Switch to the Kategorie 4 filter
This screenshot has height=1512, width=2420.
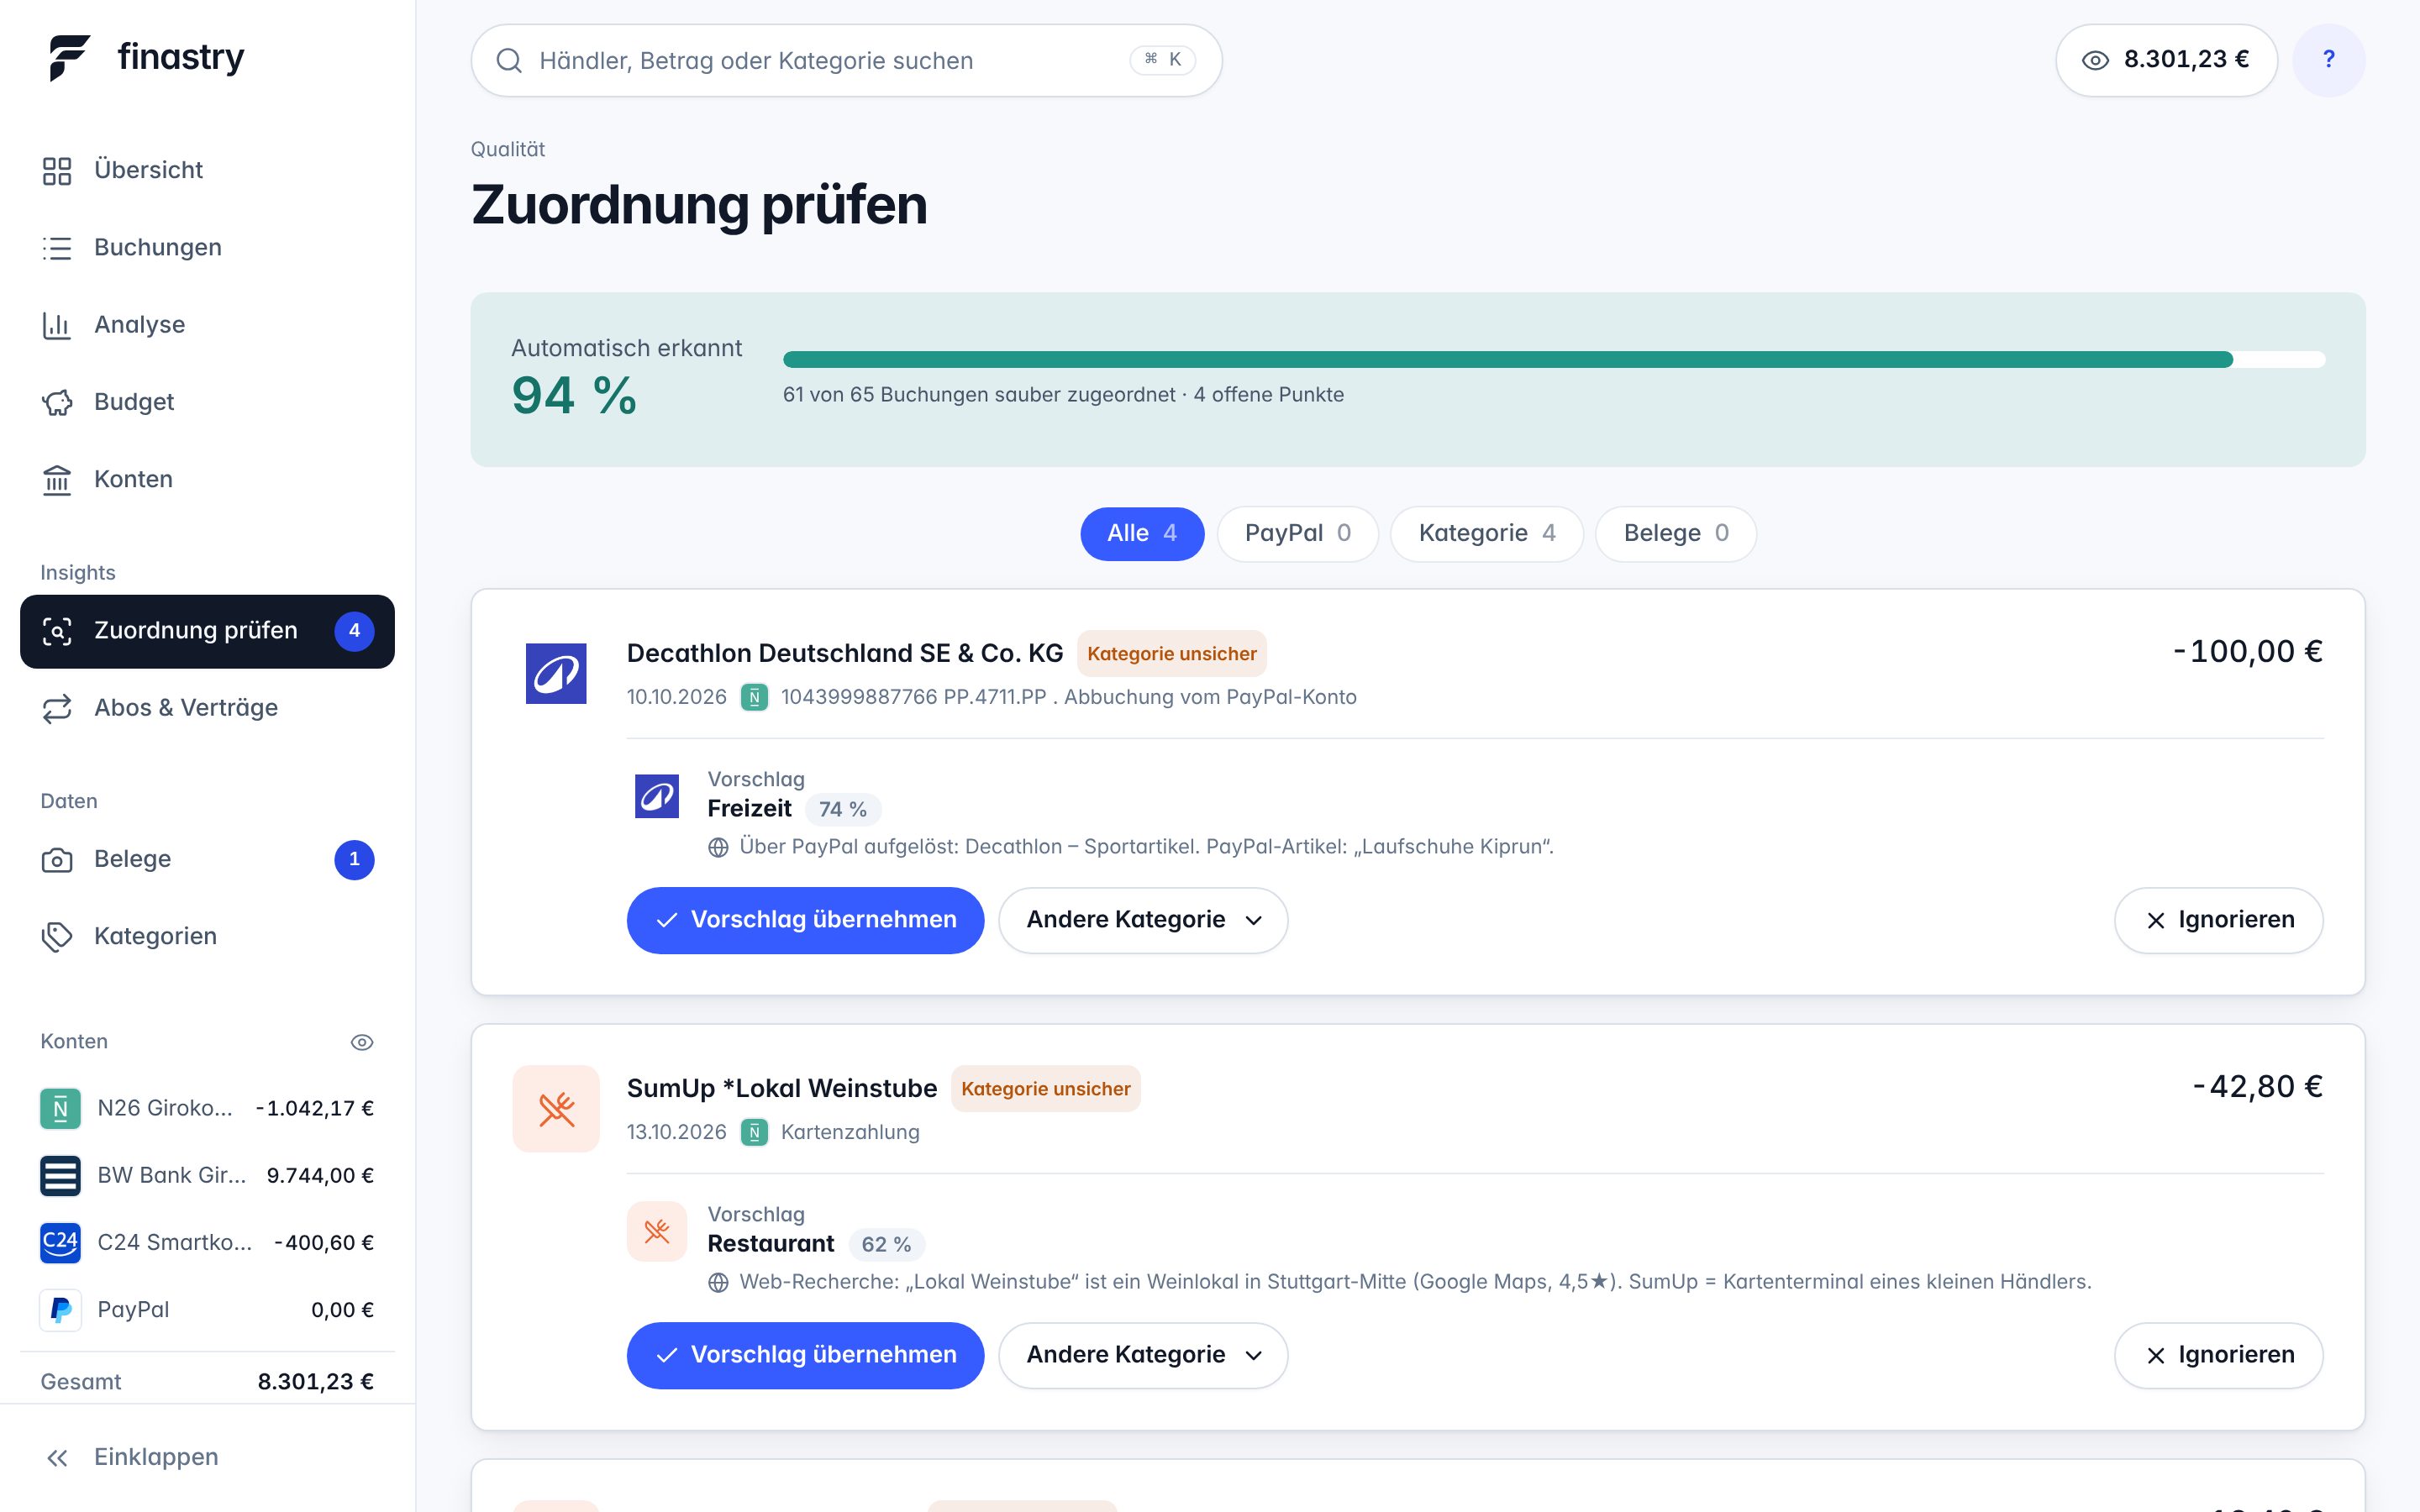point(1486,534)
